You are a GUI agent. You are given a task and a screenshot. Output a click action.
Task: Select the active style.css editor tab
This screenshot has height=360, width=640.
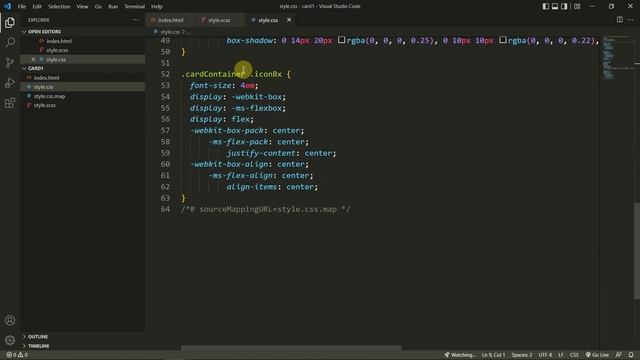click(x=267, y=20)
